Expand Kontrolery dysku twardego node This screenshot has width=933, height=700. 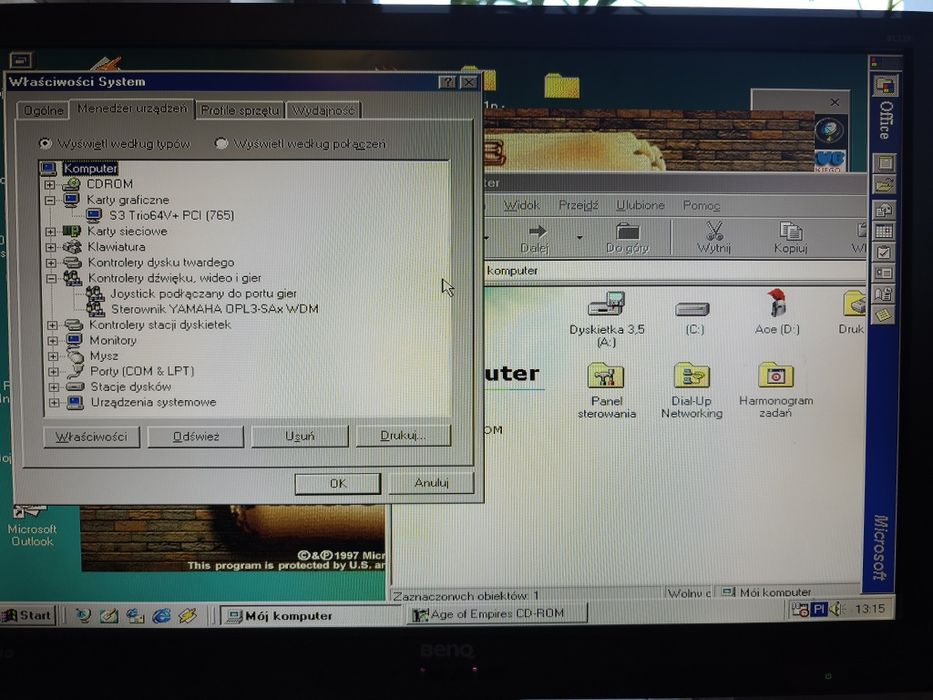coord(51,262)
